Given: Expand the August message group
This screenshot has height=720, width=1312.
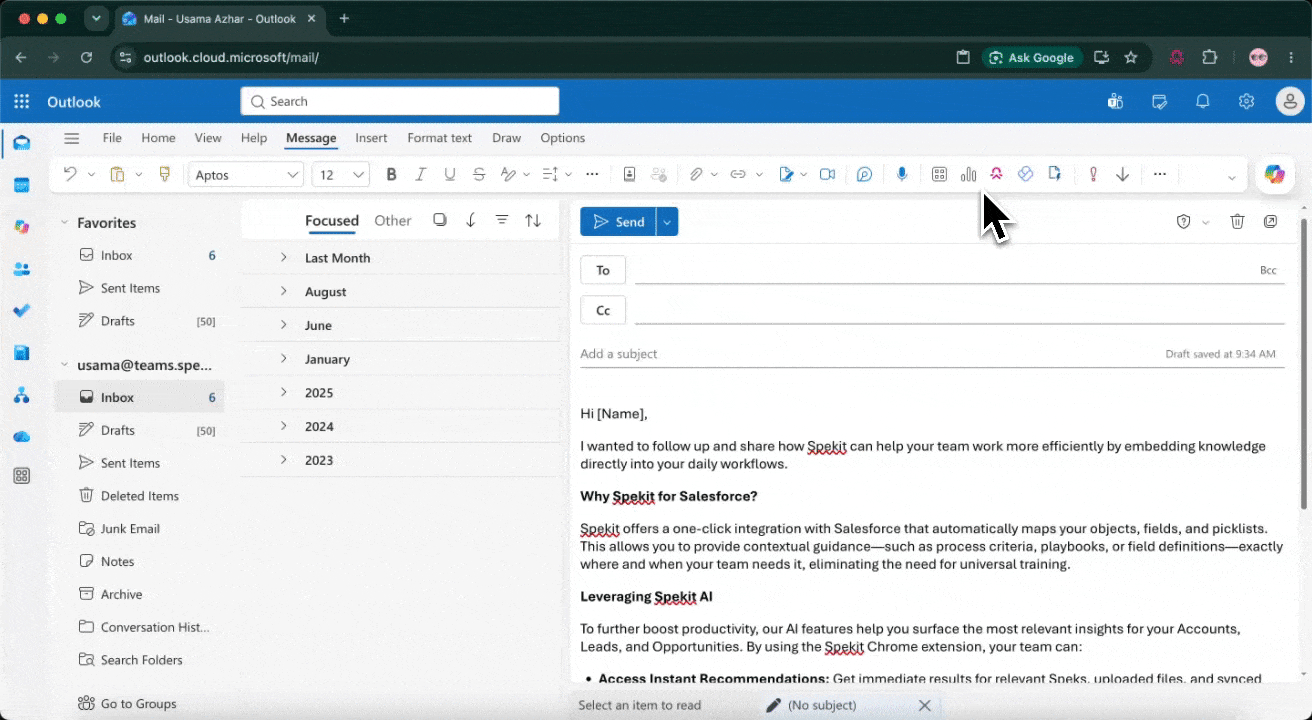Looking at the screenshot, I should point(283,291).
